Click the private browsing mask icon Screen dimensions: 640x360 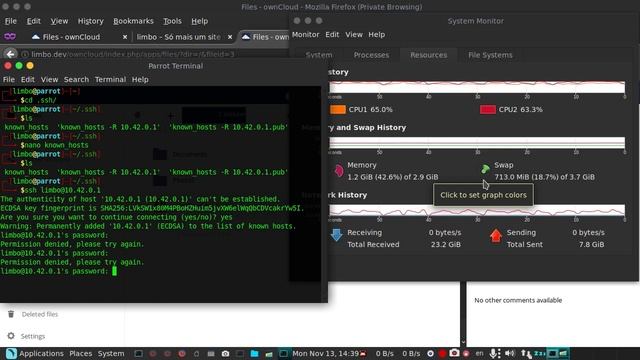(x=10, y=37)
